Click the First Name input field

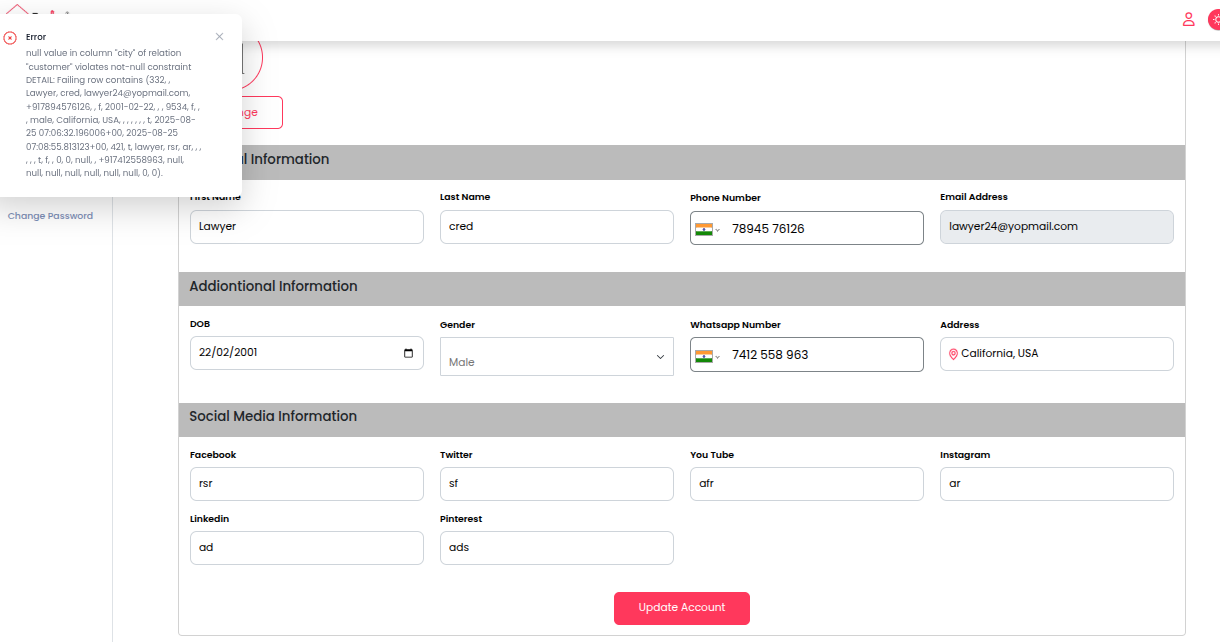(306, 227)
